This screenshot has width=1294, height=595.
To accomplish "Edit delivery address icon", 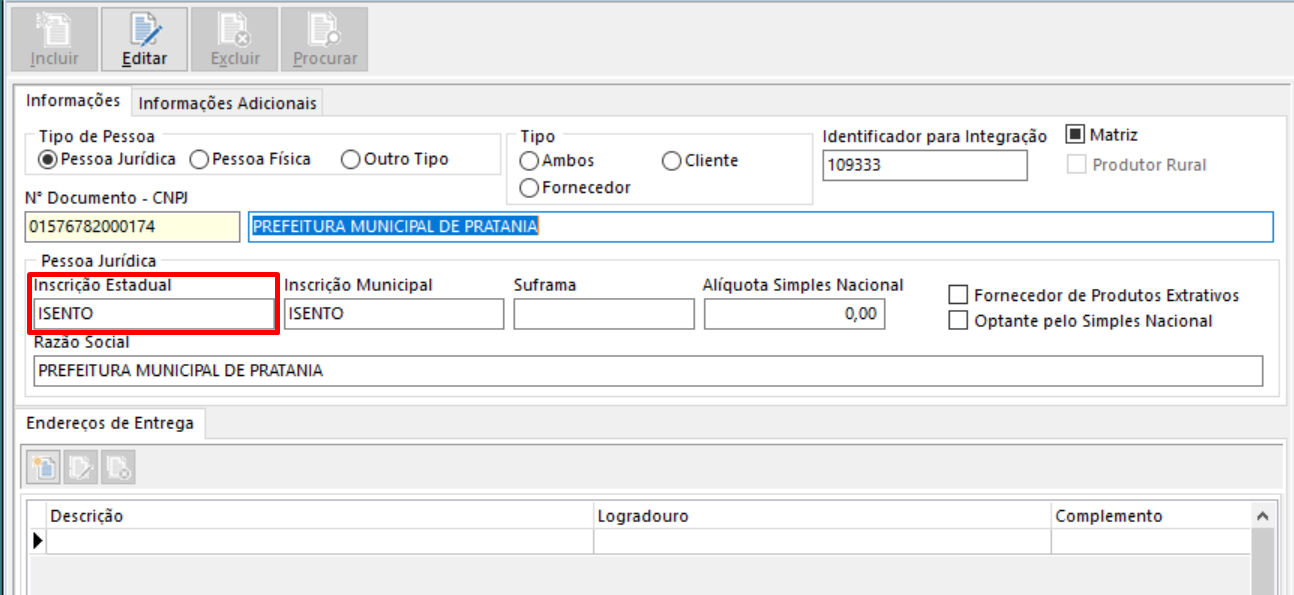I will pyautogui.click(x=82, y=467).
